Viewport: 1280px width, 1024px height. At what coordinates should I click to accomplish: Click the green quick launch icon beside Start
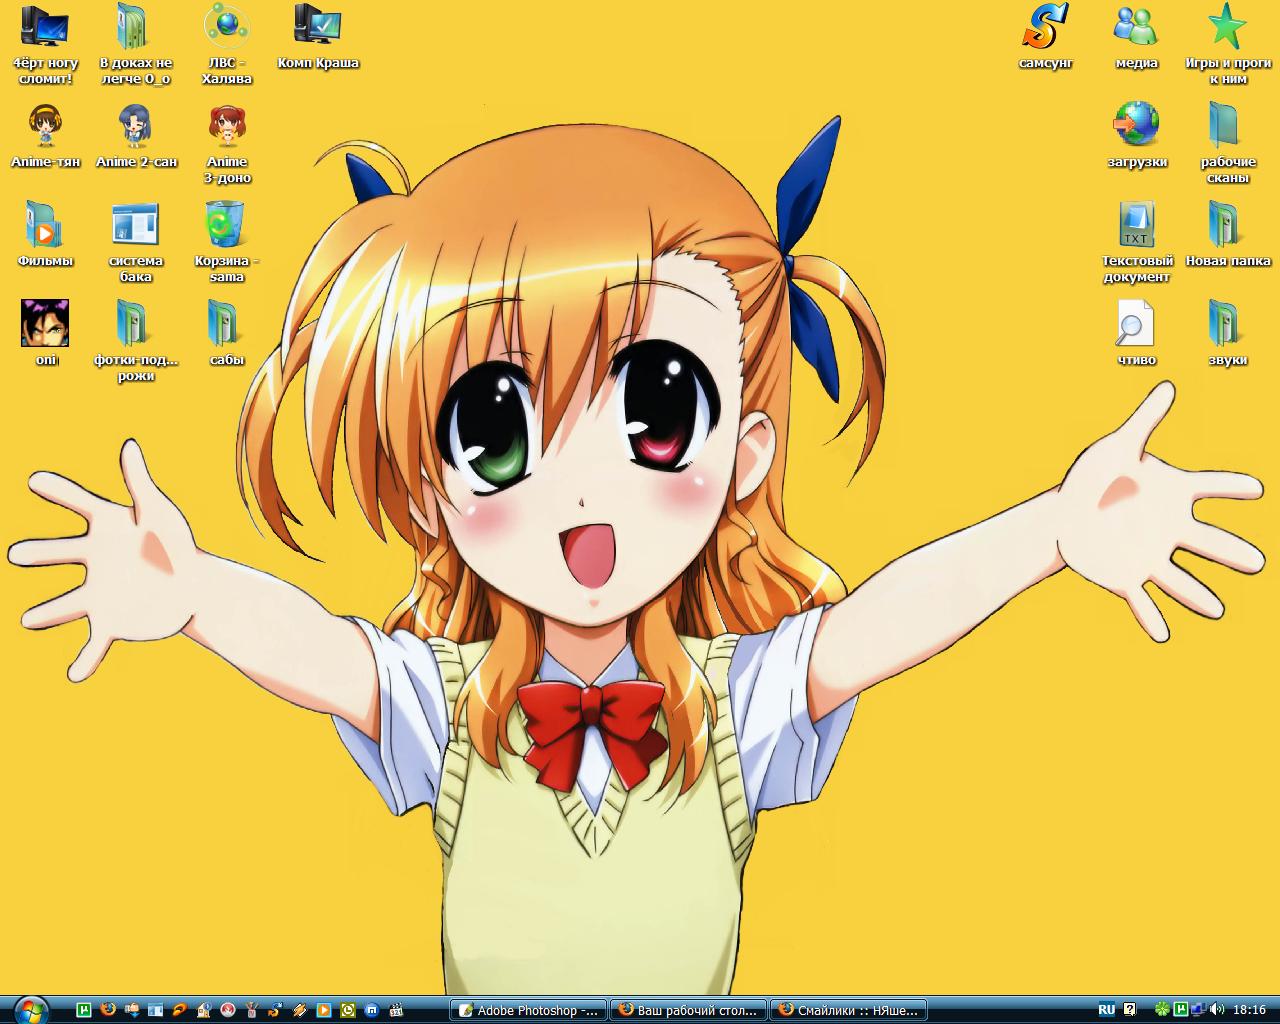[x=84, y=1010]
